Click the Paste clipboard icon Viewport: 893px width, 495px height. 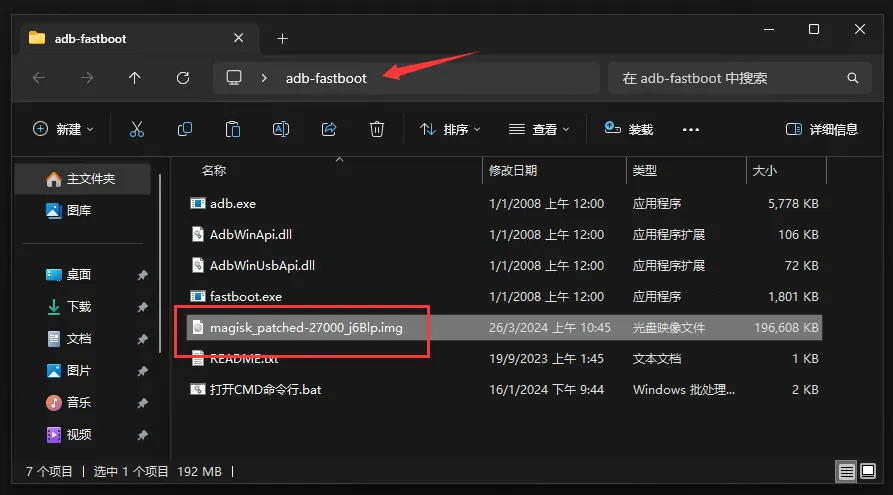pyautogui.click(x=233, y=129)
